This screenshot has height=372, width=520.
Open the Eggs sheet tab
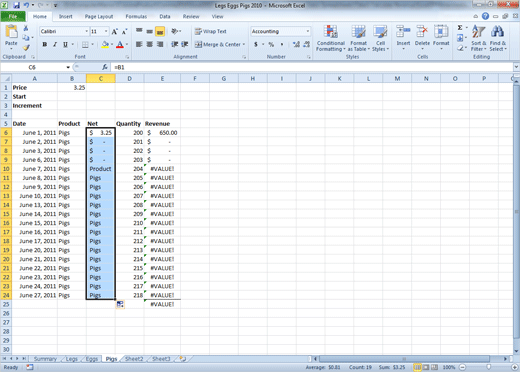click(x=92, y=359)
